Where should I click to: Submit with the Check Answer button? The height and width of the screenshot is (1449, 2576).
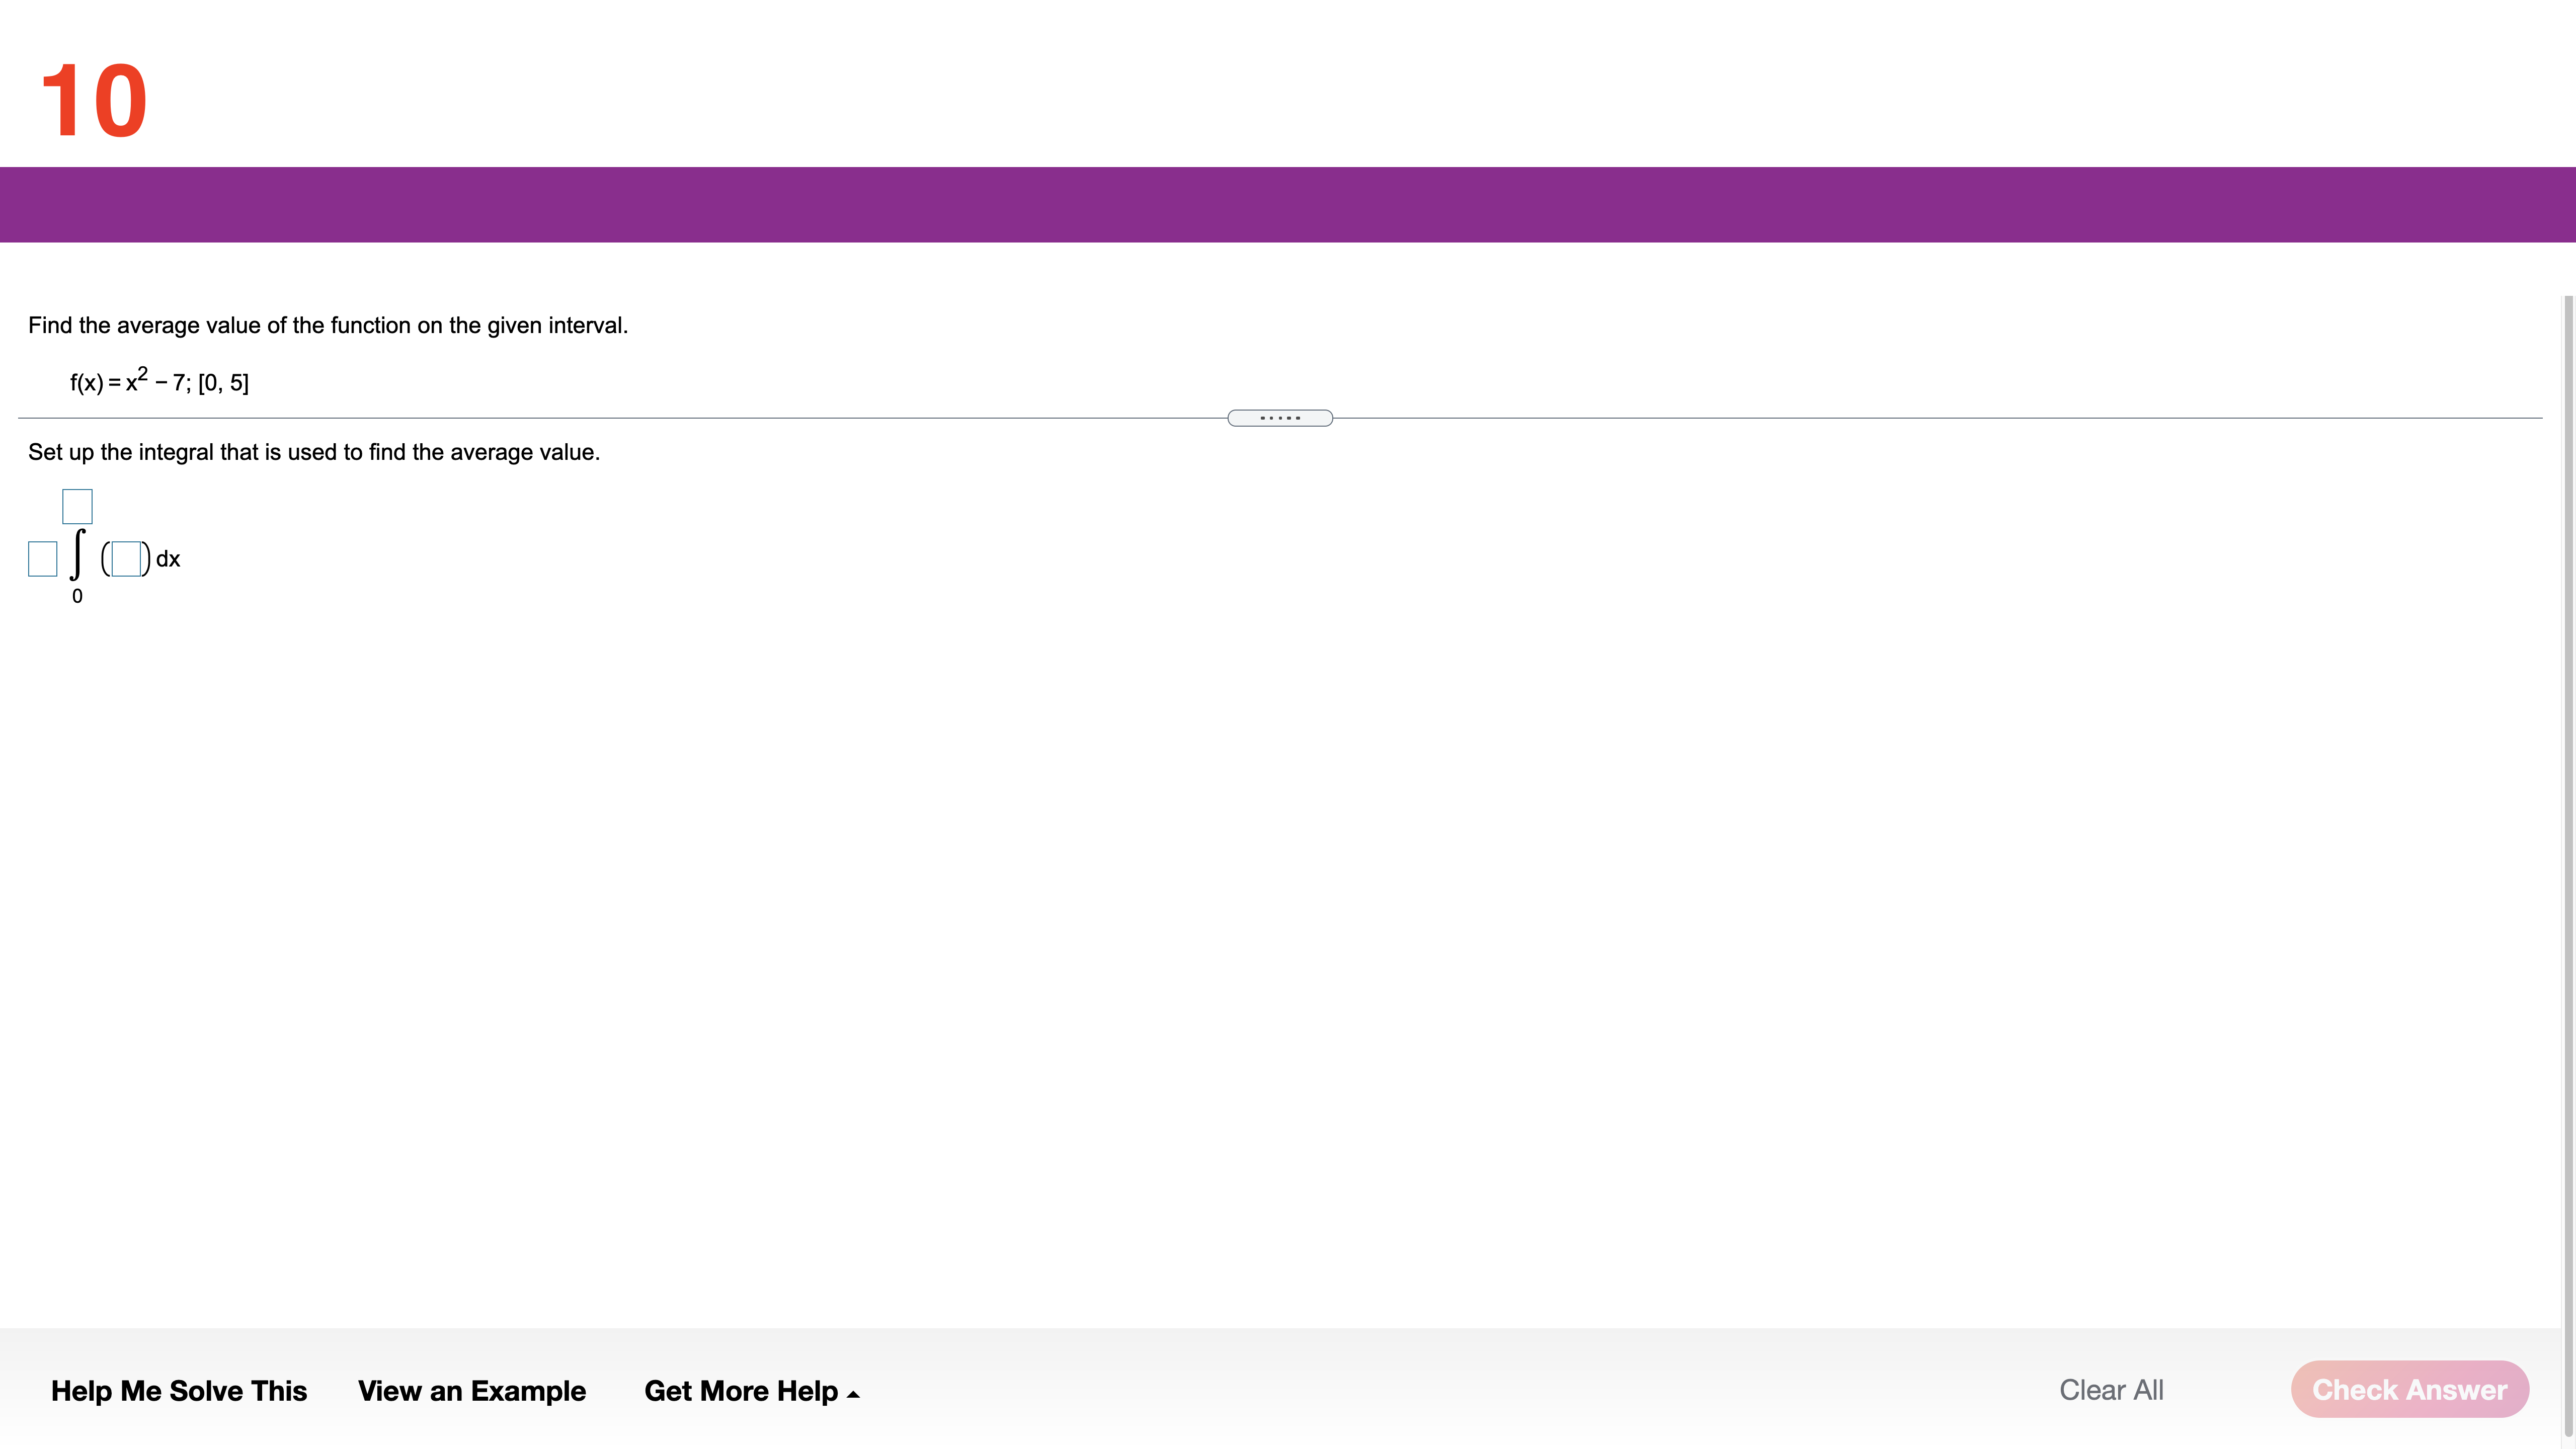click(2409, 1389)
